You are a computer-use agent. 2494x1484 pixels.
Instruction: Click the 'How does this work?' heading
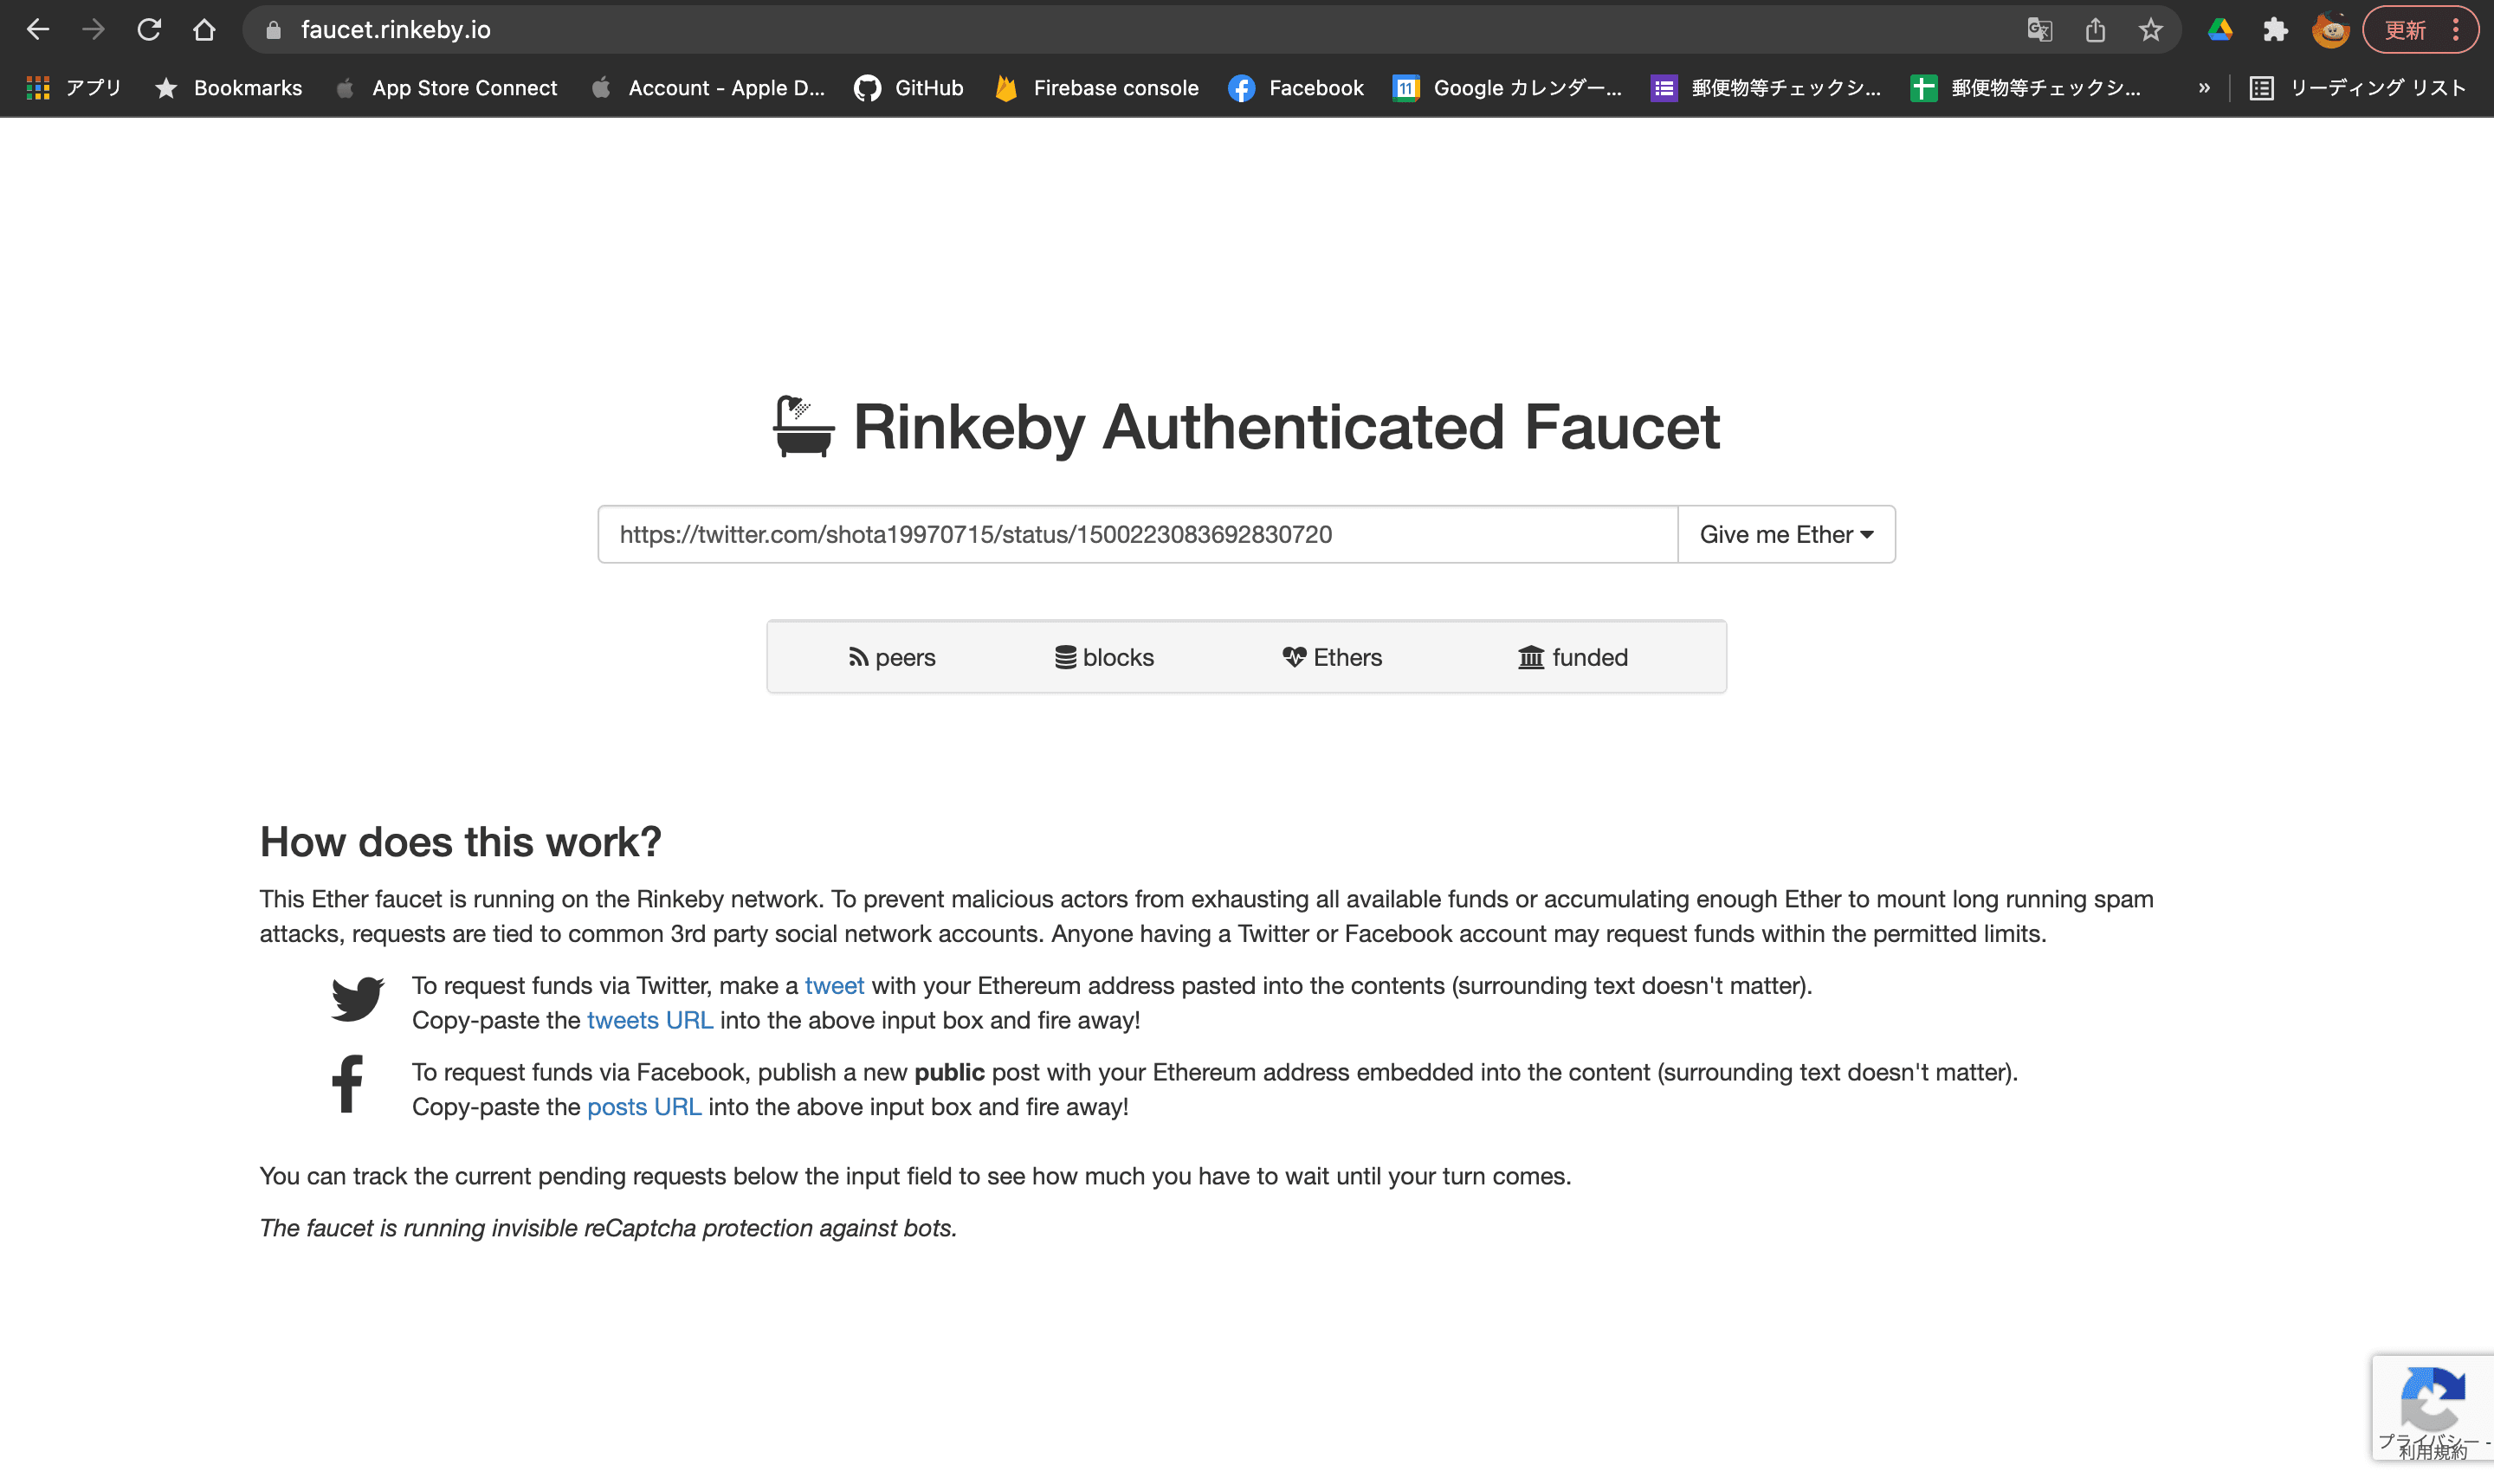coord(461,842)
